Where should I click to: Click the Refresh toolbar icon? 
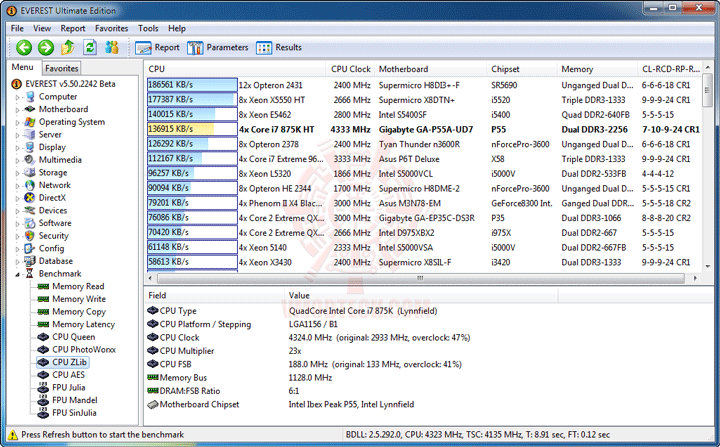click(x=90, y=47)
